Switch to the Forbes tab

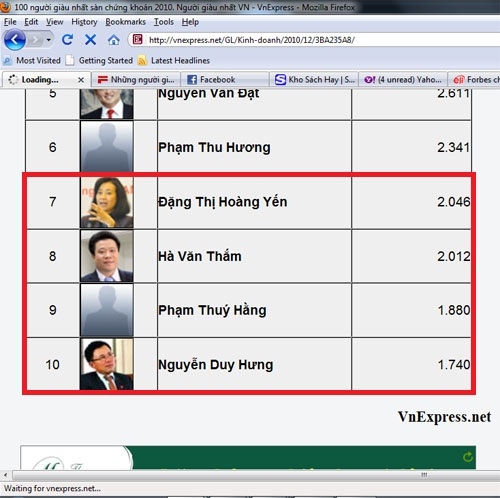point(474,80)
